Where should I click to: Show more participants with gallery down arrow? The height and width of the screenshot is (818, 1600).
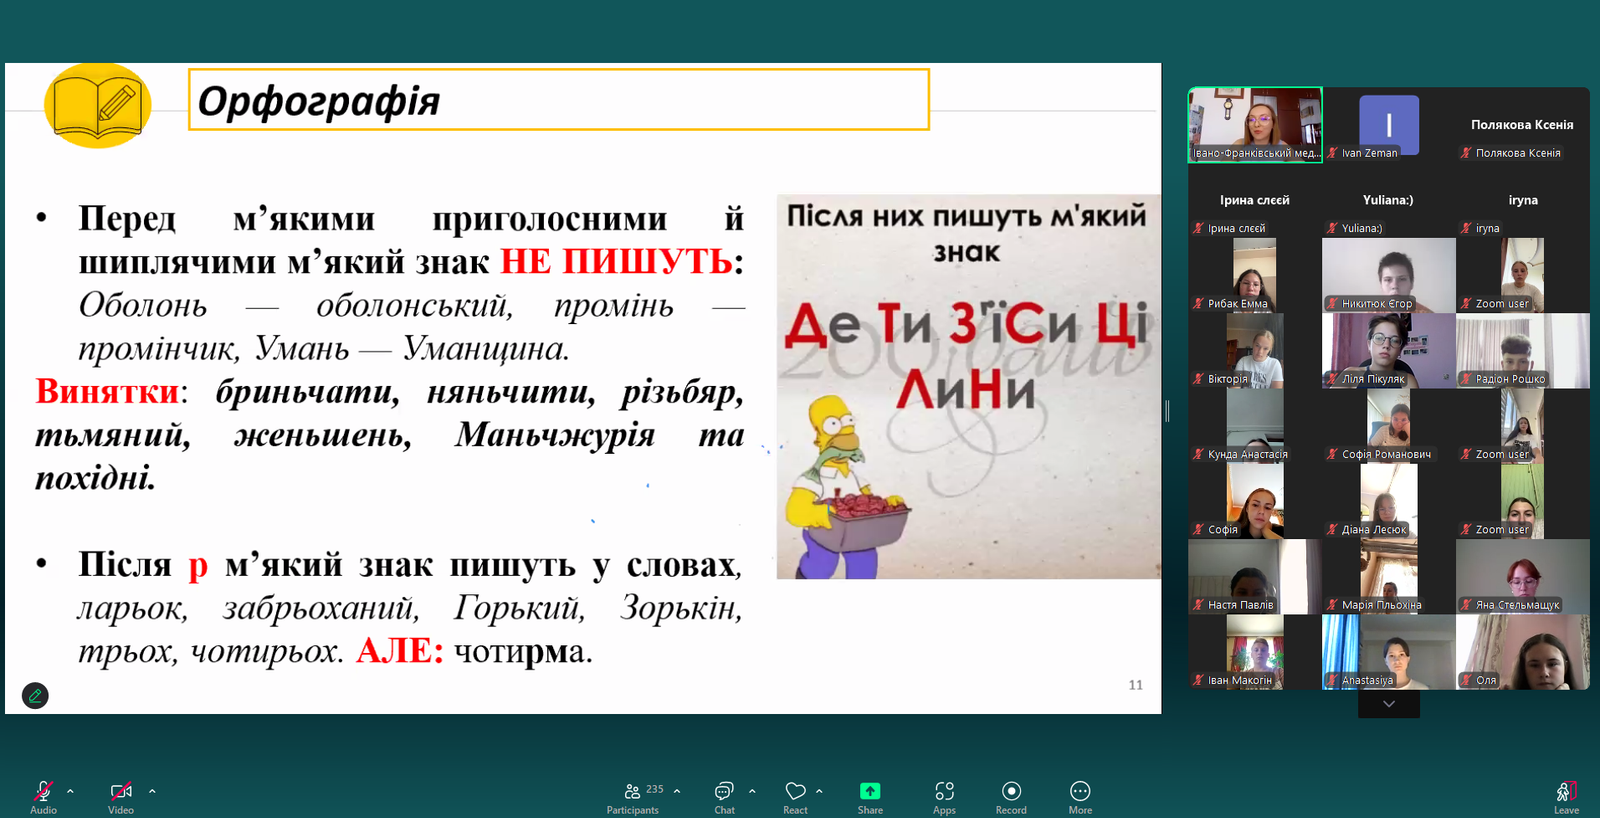click(1389, 704)
